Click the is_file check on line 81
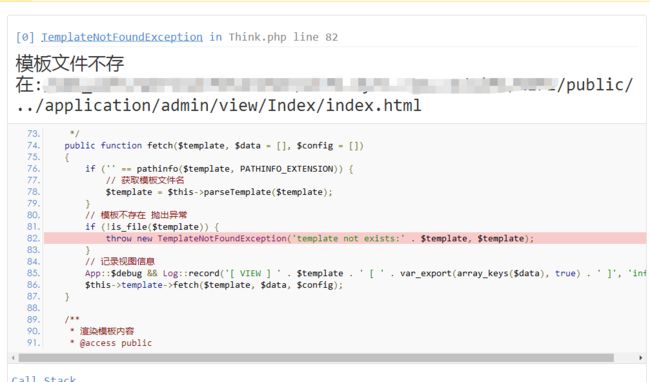Screen dimensions: 650x382 tap(152, 227)
